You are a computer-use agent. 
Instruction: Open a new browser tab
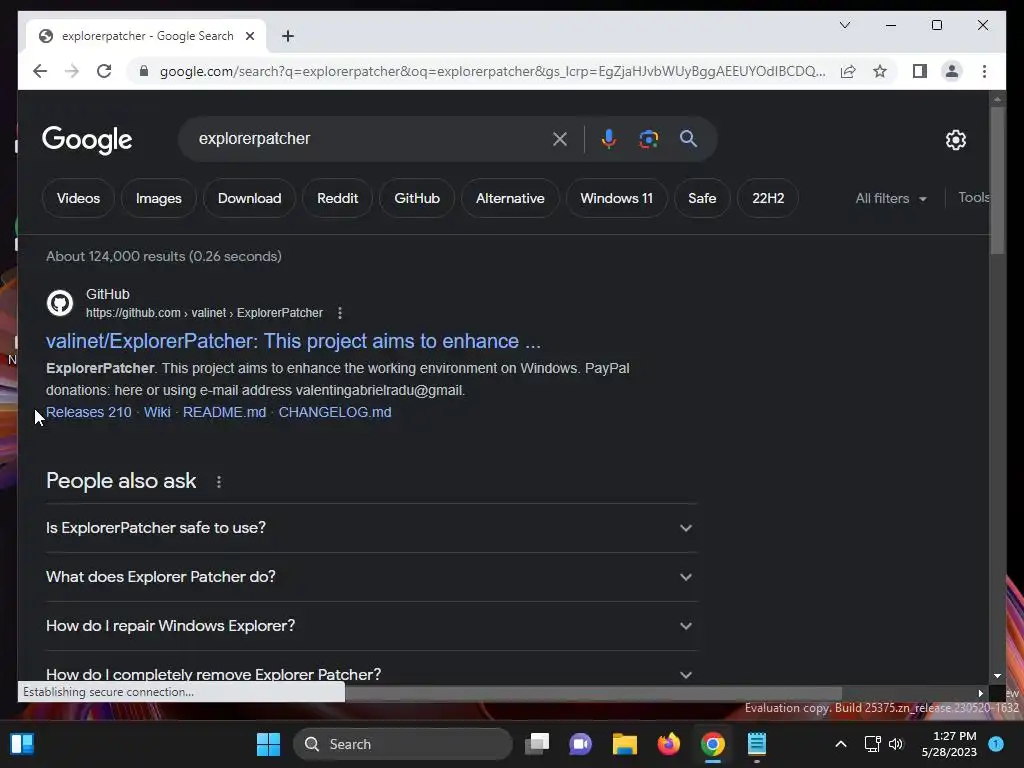click(x=288, y=36)
